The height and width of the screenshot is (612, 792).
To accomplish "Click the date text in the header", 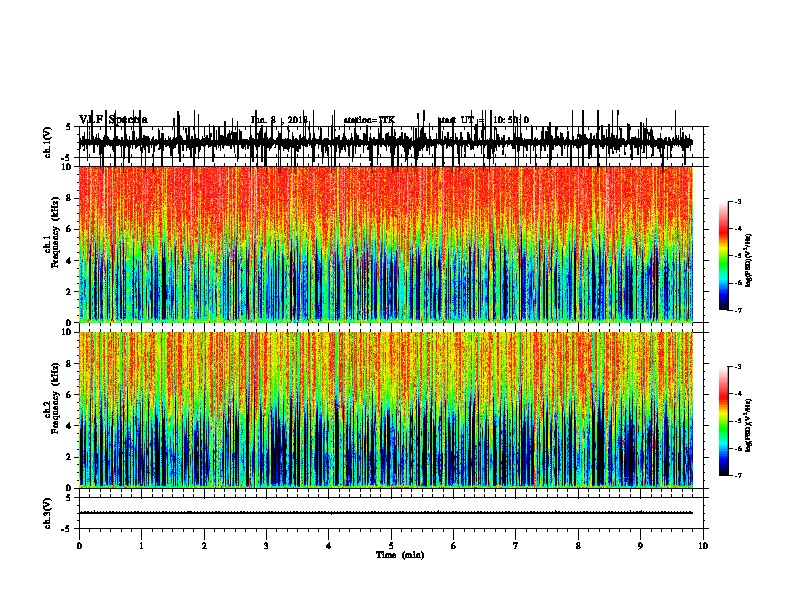I will point(279,120).
